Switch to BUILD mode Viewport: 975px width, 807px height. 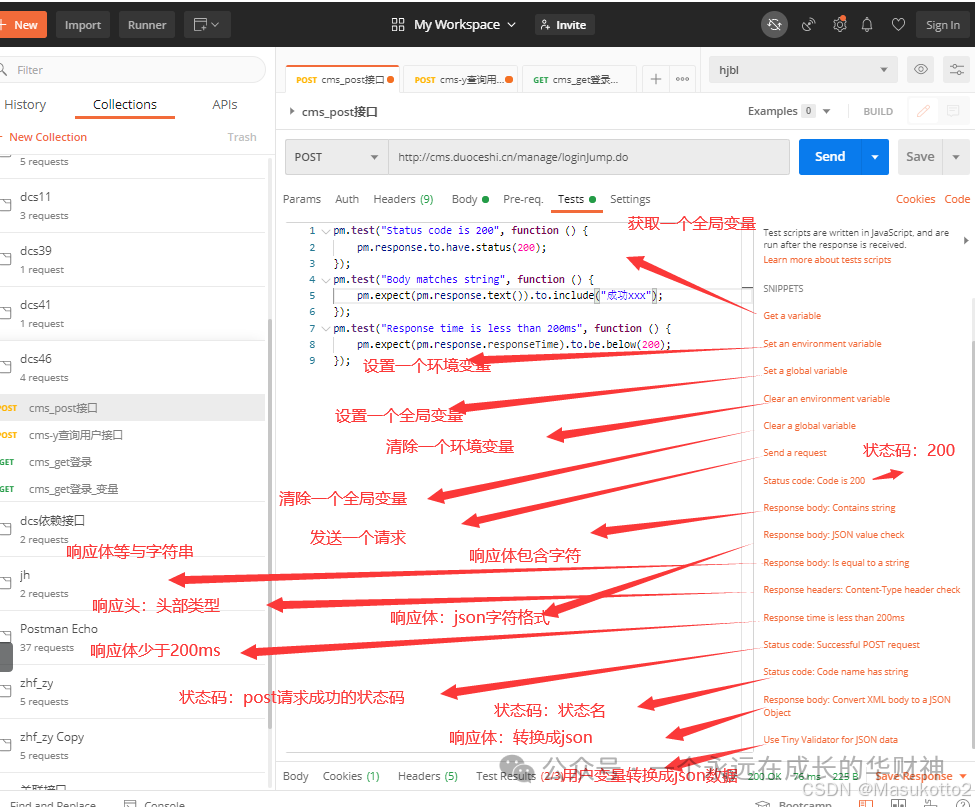[x=878, y=111]
